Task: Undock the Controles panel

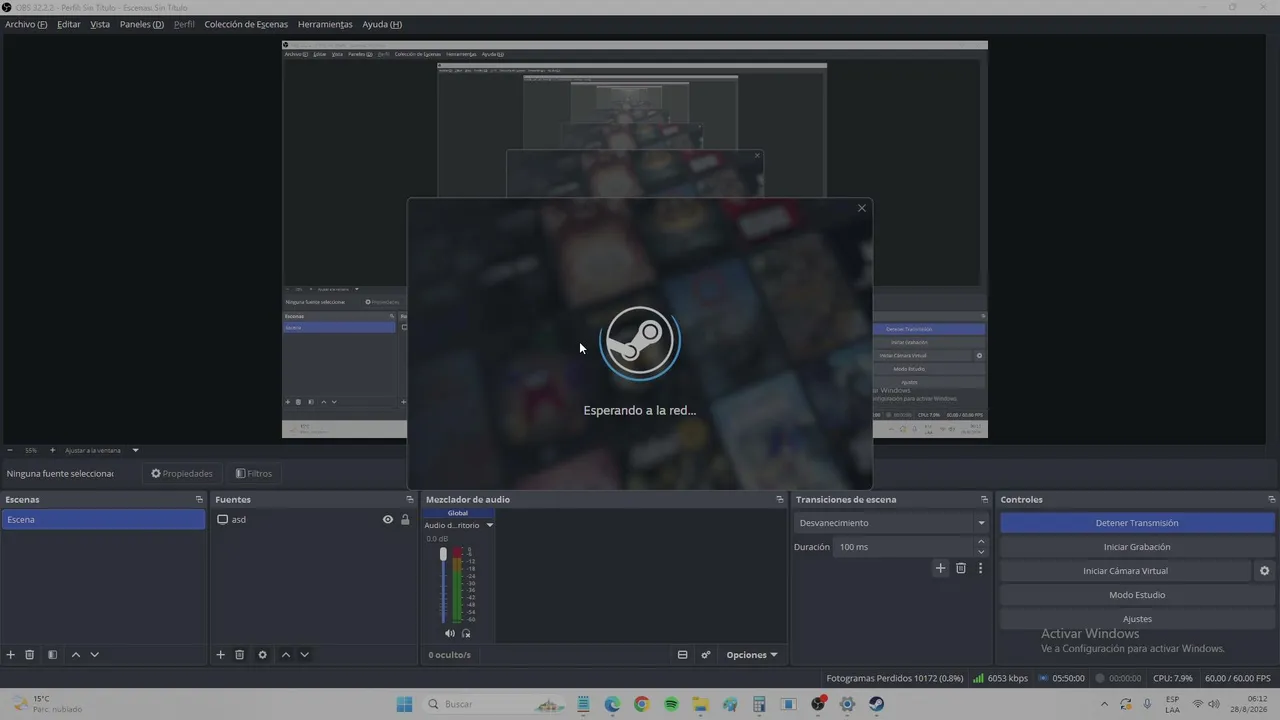Action: (1271, 499)
